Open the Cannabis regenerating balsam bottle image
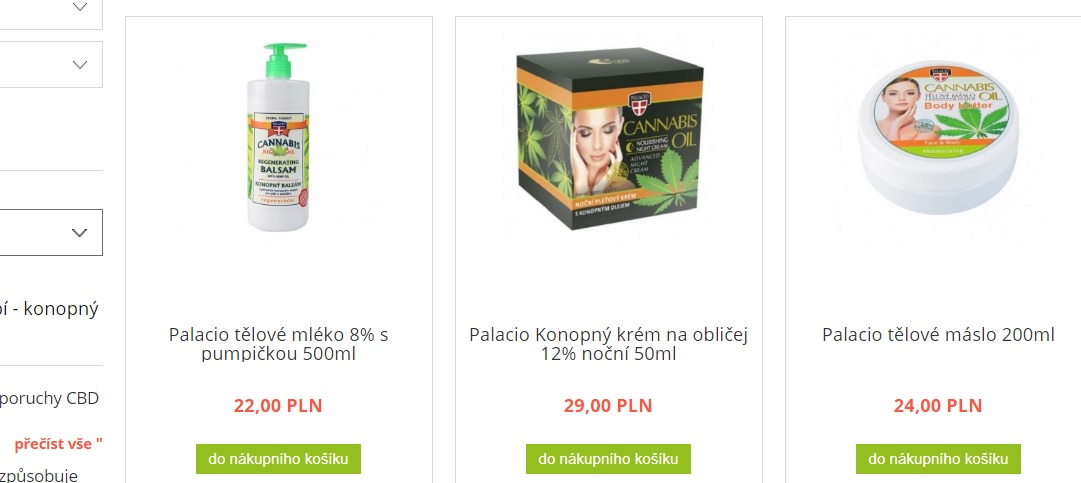The height and width of the screenshot is (483, 1081). pyautogui.click(x=279, y=138)
